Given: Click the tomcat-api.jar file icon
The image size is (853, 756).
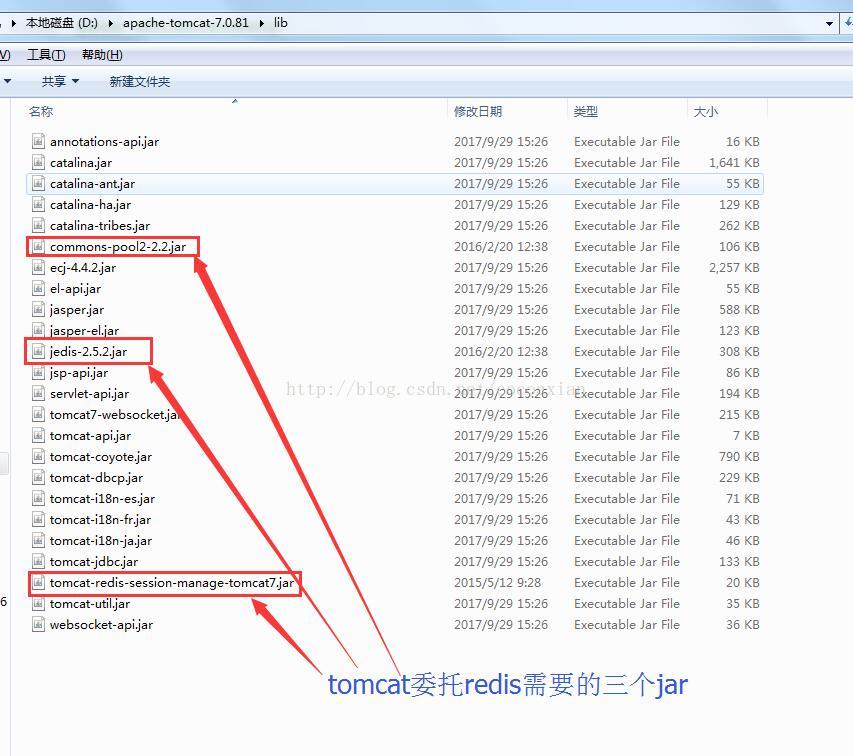Looking at the screenshot, I should tap(38, 436).
